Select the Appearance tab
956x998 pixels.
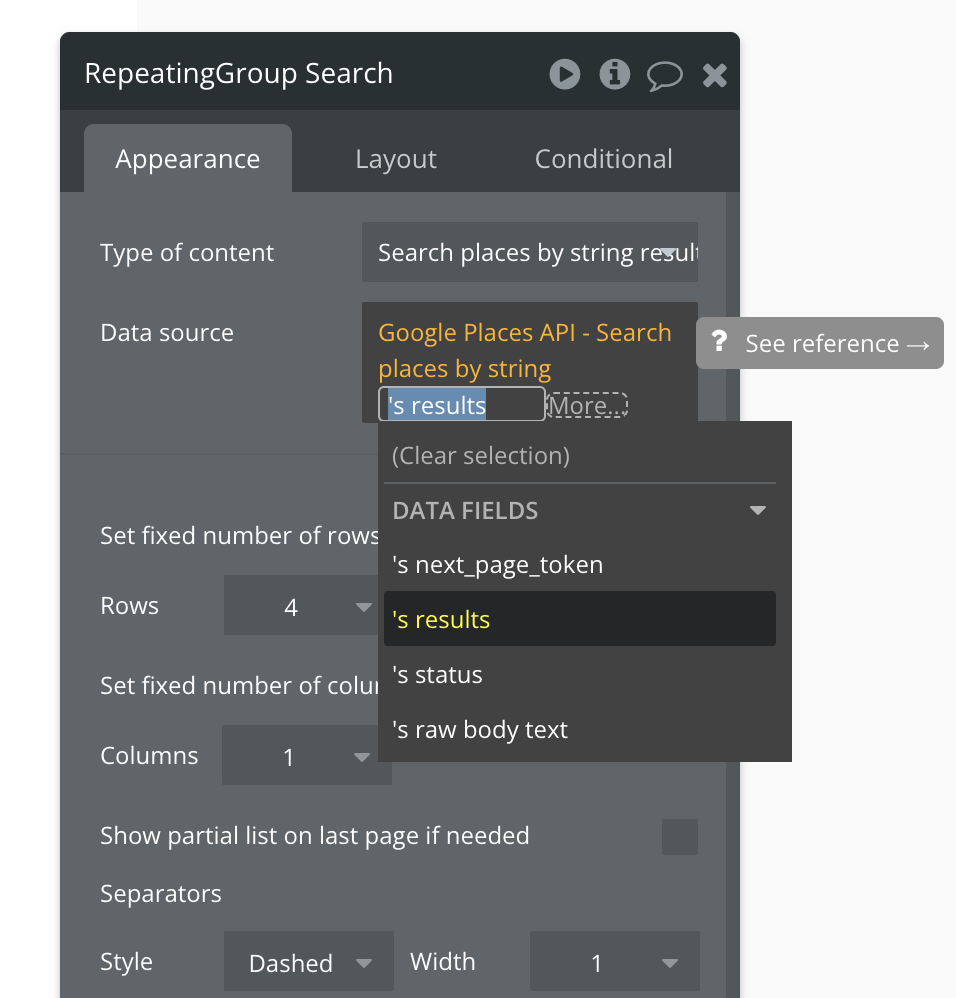[x=188, y=159]
